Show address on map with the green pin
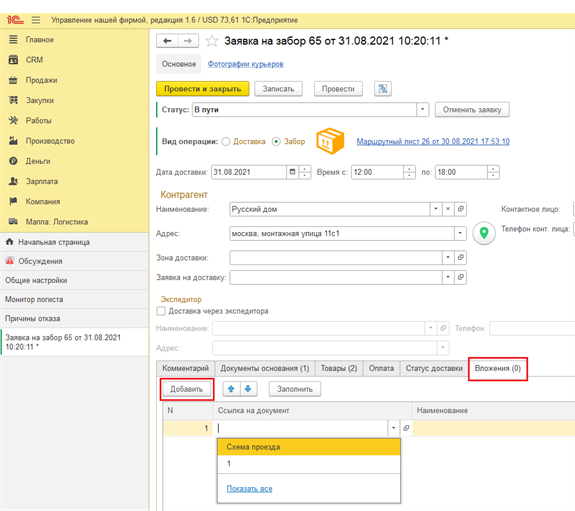The image size is (575, 511). pyautogui.click(x=484, y=233)
